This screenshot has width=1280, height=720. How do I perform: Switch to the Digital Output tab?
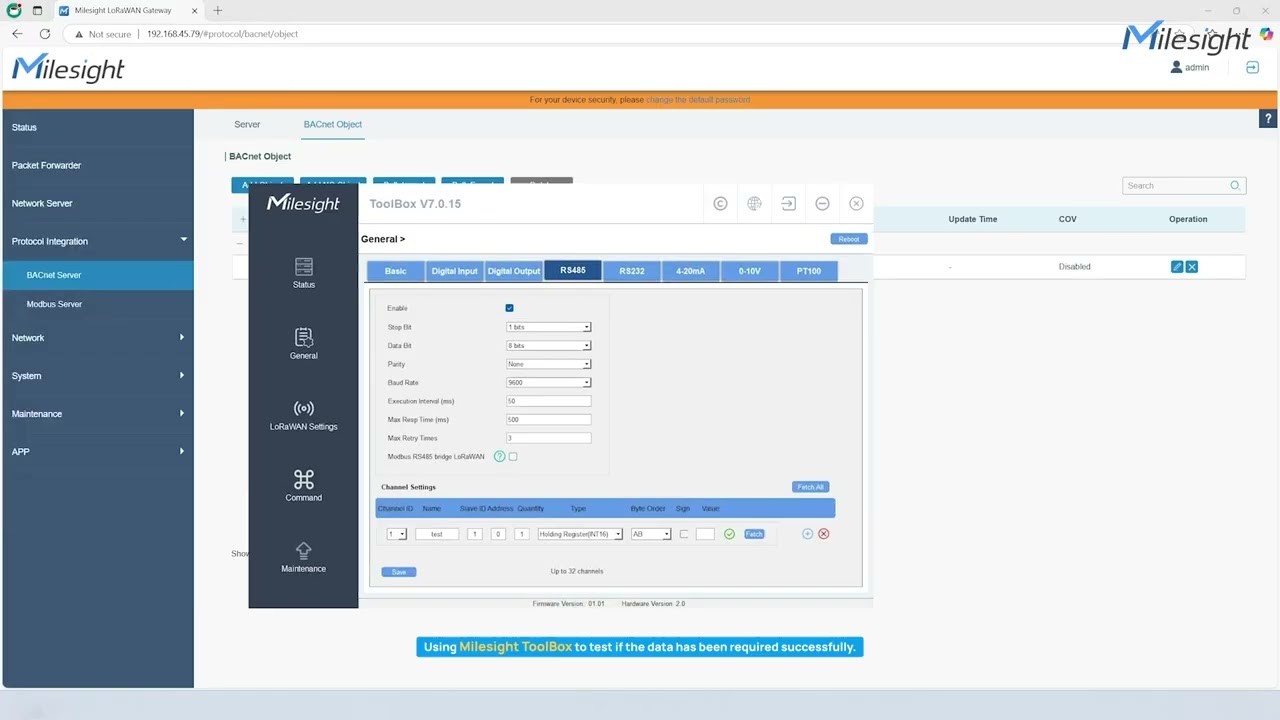pyautogui.click(x=514, y=271)
